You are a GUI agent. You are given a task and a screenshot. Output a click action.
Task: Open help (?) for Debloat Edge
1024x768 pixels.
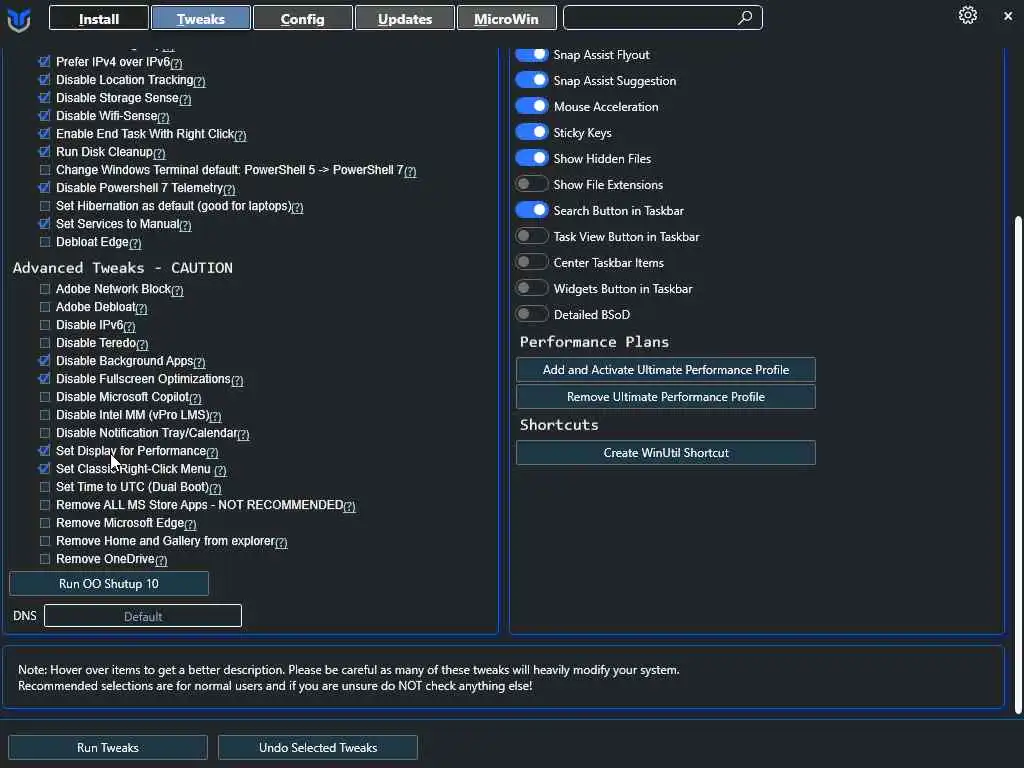135,244
